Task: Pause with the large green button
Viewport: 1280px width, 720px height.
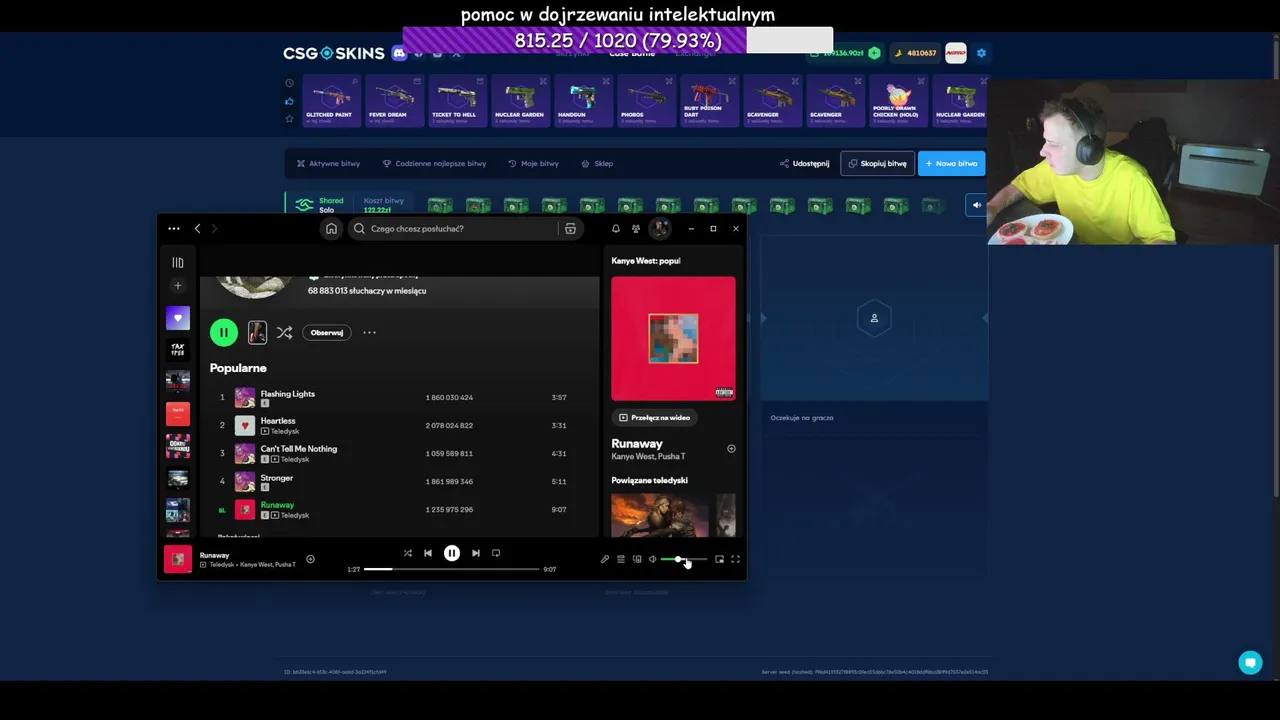Action: [x=224, y=333]
